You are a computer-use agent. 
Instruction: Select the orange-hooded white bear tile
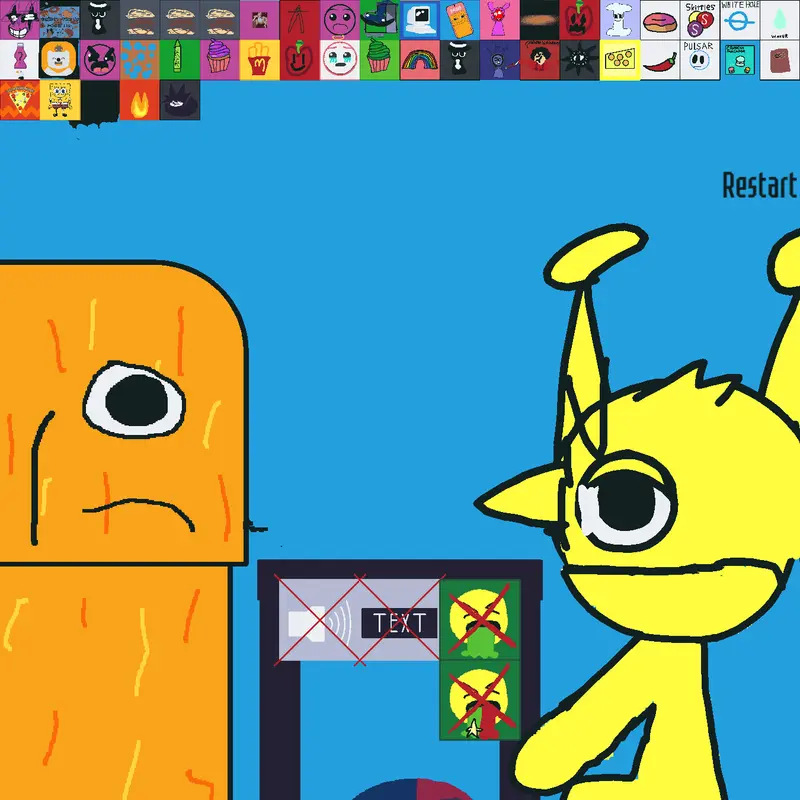(x=60, y=60)
